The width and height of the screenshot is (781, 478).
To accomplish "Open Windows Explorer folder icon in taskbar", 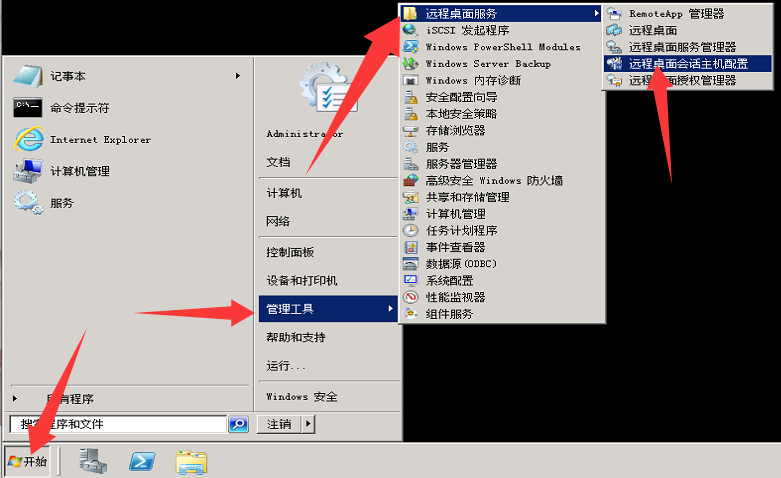I will click(192, 462).
